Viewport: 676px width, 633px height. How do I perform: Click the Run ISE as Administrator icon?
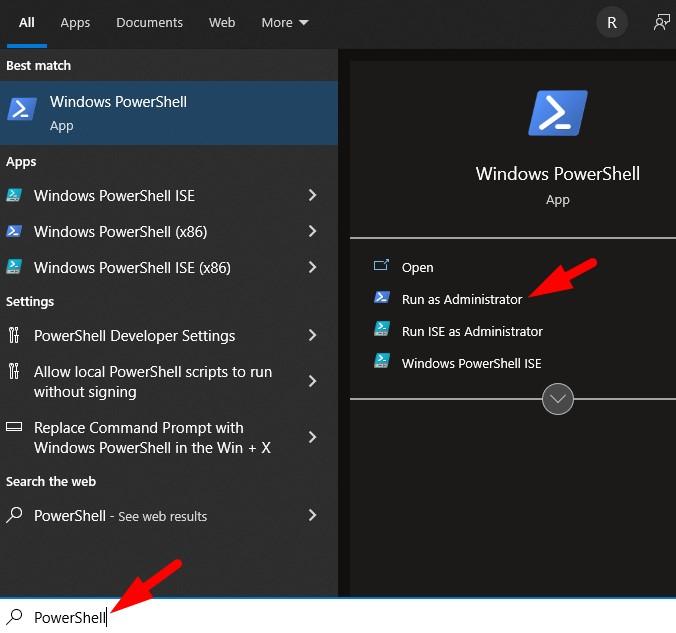(x=382, y=329)
